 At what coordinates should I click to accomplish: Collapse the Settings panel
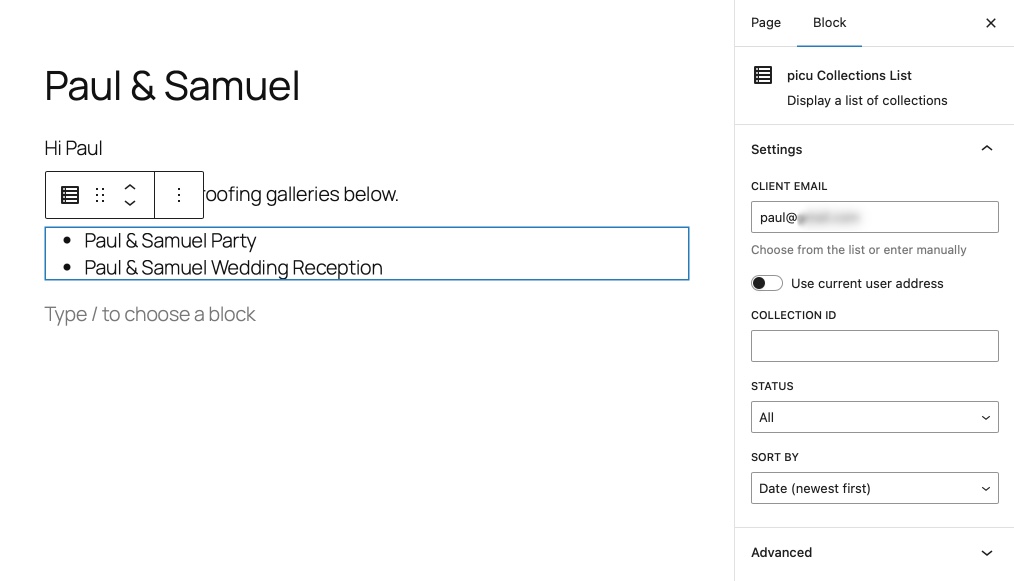click(x=986, y=149)
